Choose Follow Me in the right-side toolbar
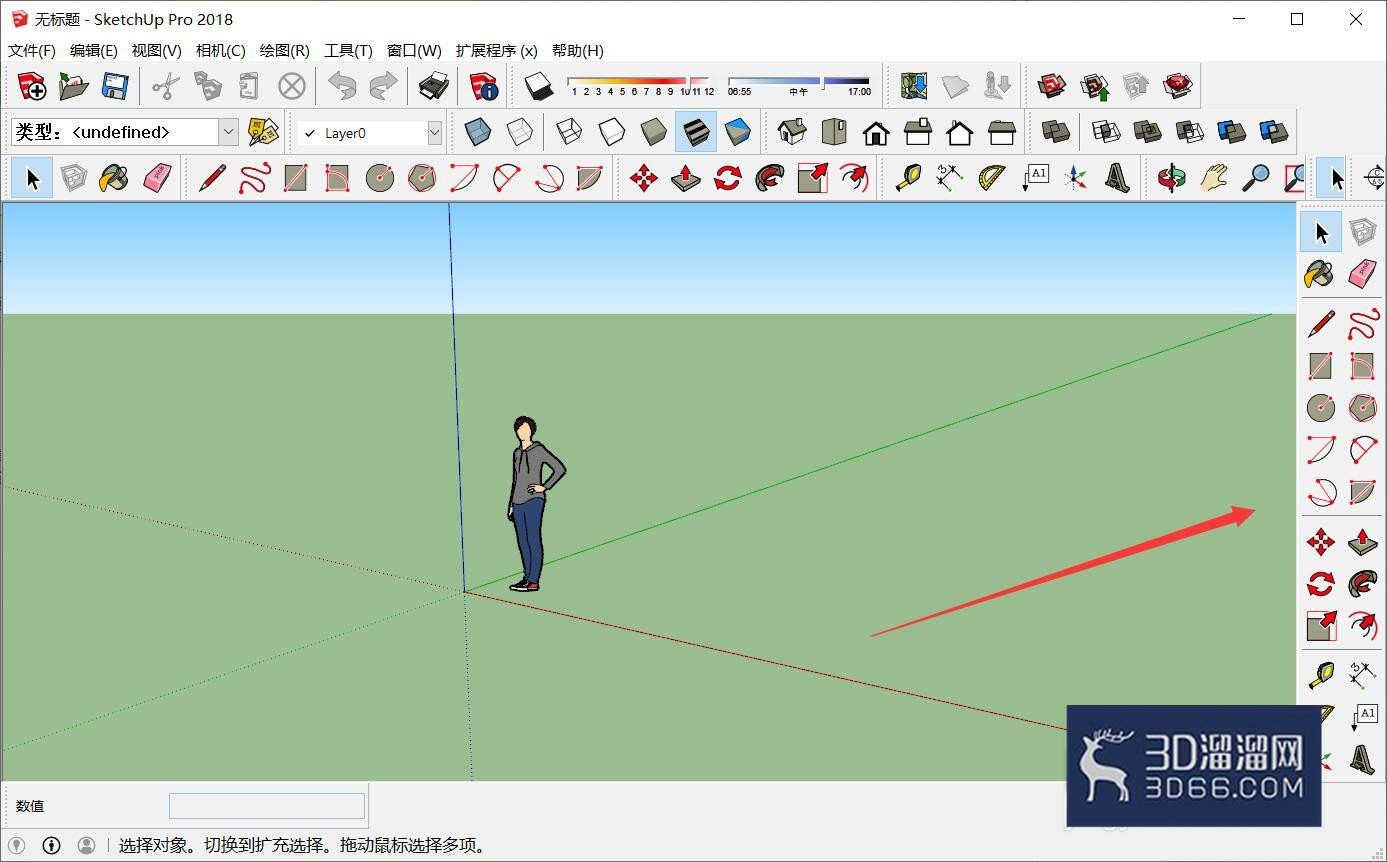 1362,584
